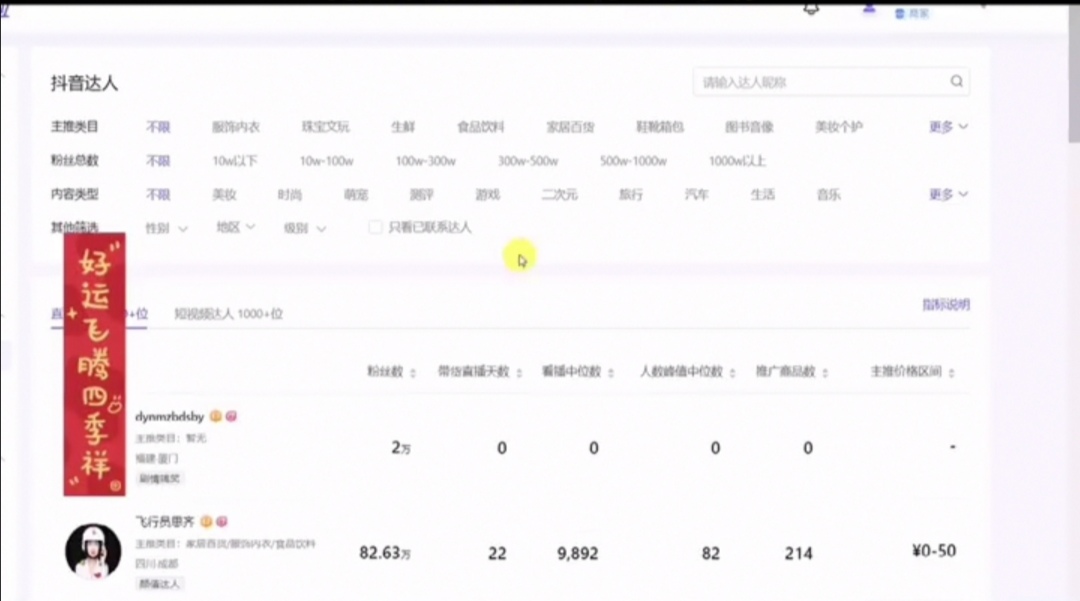Focus the 请输入达人昵称 search field
The image size is (1080, 601).
831,82
